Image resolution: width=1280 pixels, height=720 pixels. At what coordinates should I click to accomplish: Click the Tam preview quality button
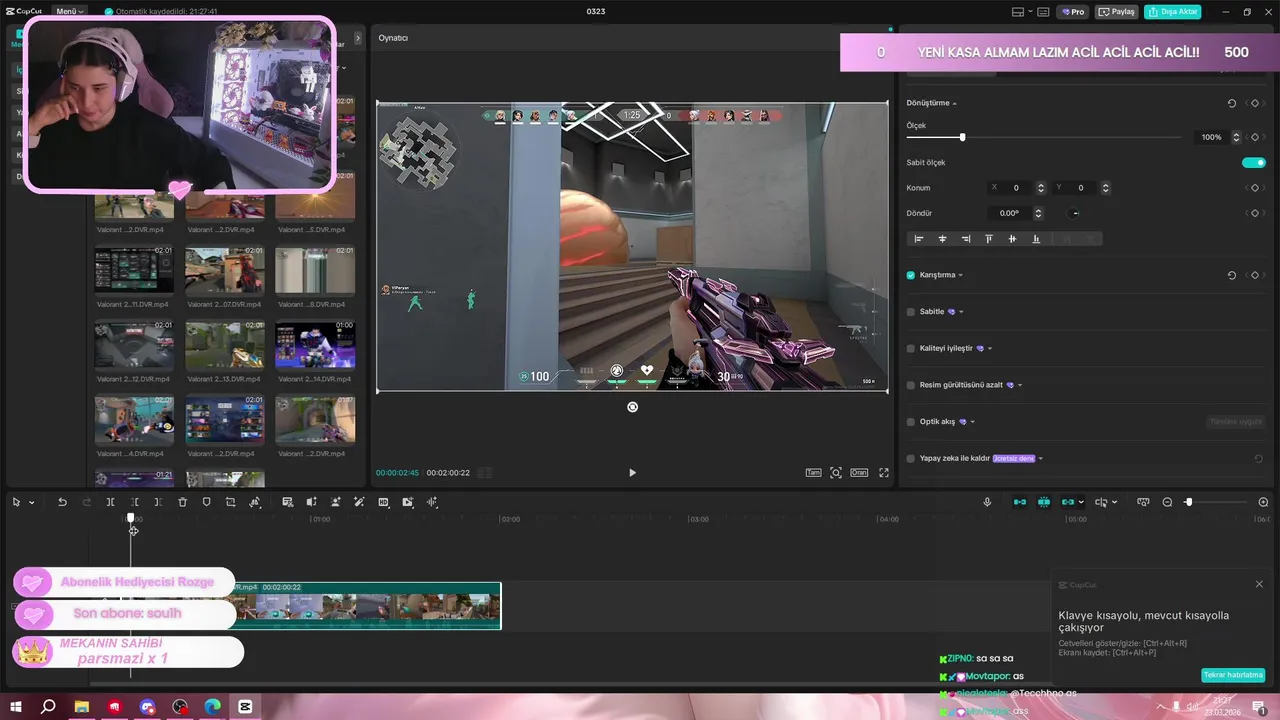point(814,473)
